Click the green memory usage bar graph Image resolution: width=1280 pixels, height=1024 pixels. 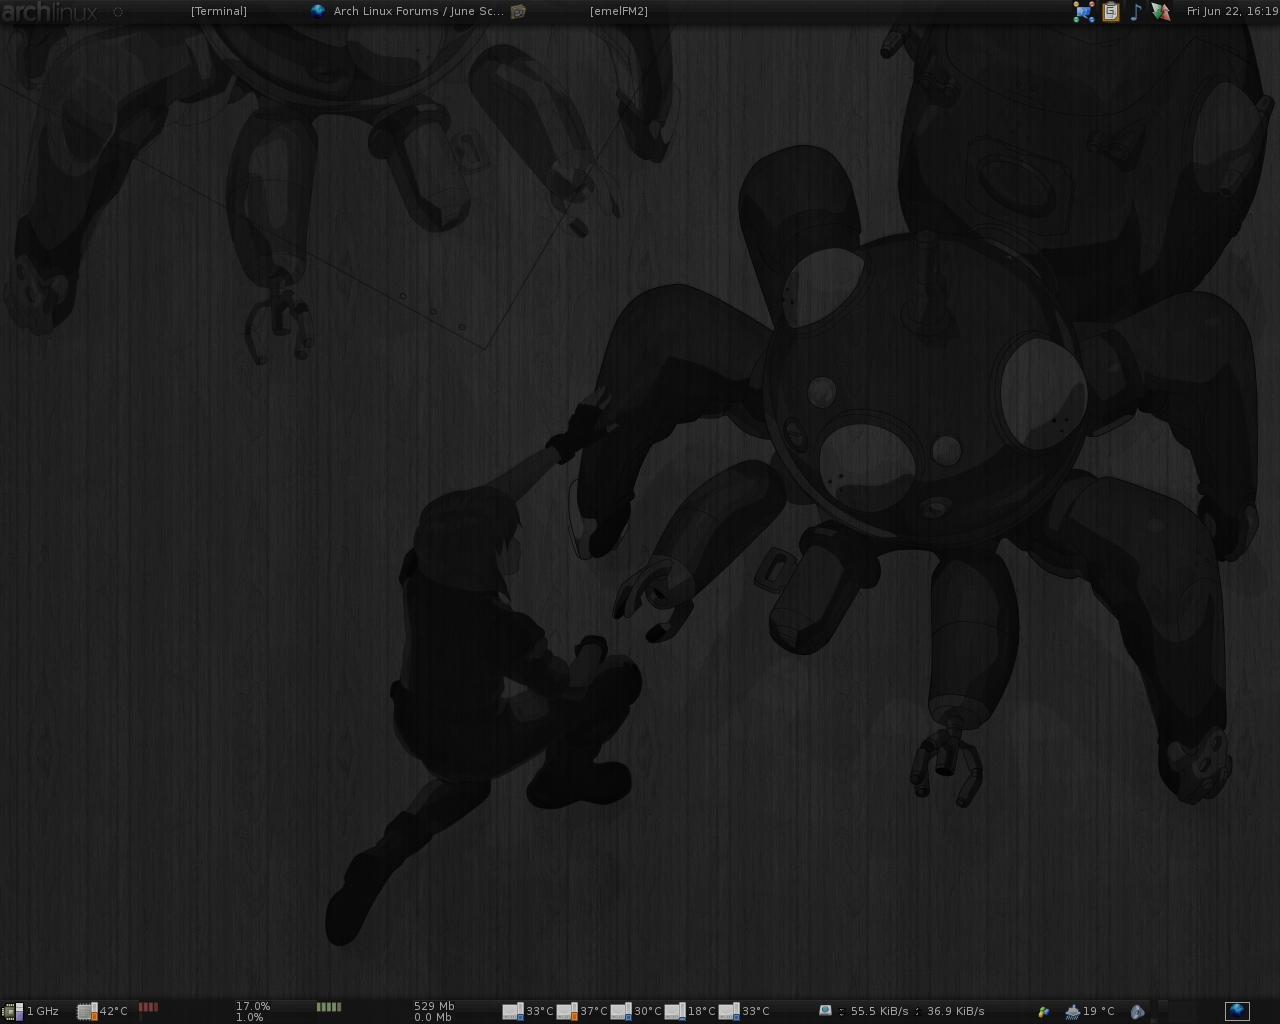(328, 1007)
